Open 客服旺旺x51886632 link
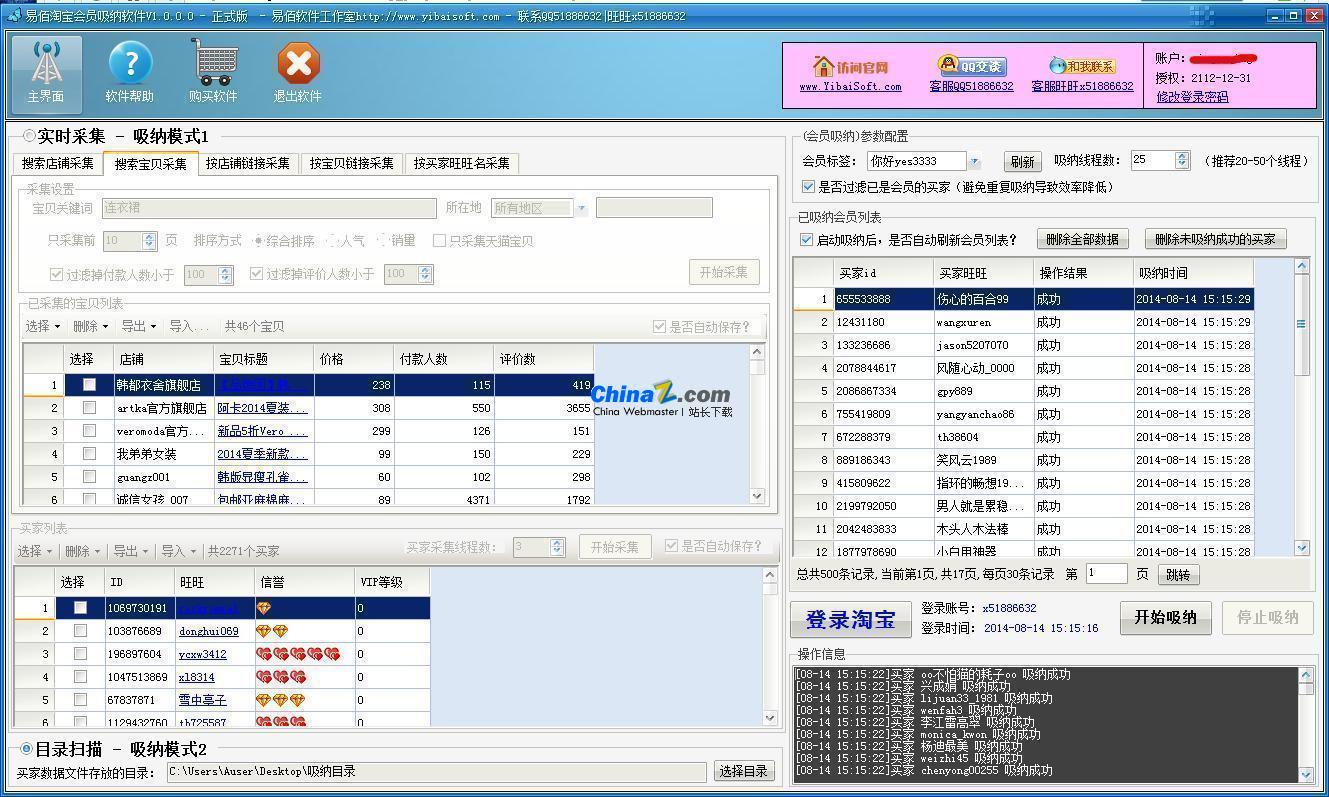The image size is (1329, 797). [1082, 87]
